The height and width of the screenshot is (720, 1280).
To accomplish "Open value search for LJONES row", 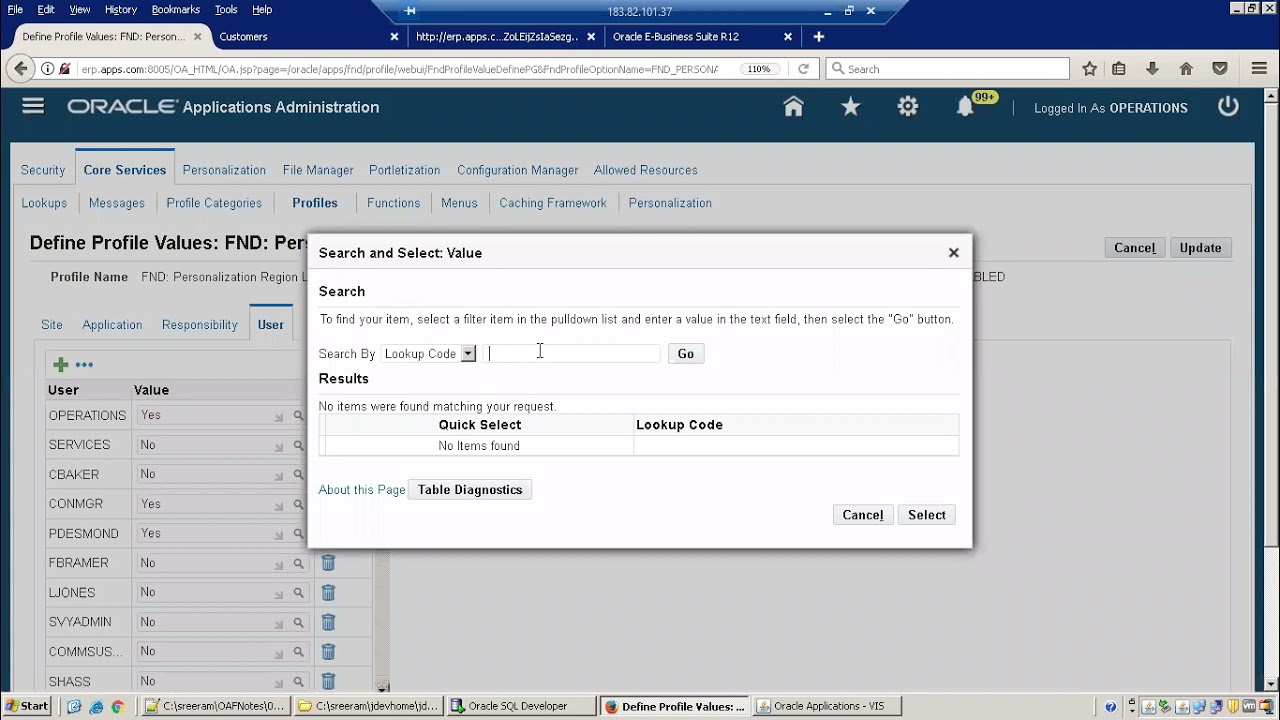I will pos(298,593).
